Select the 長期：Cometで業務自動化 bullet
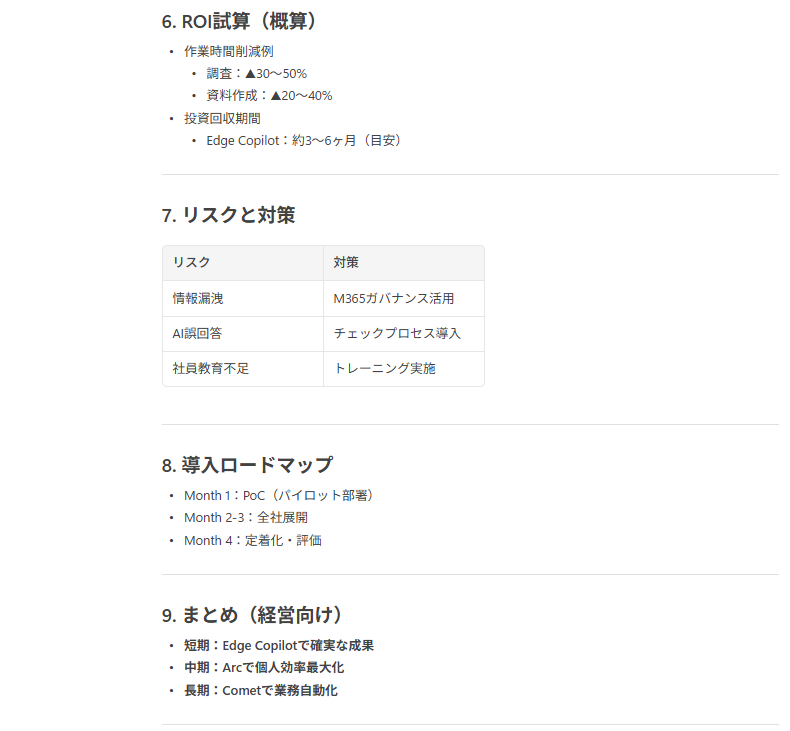 260,691
